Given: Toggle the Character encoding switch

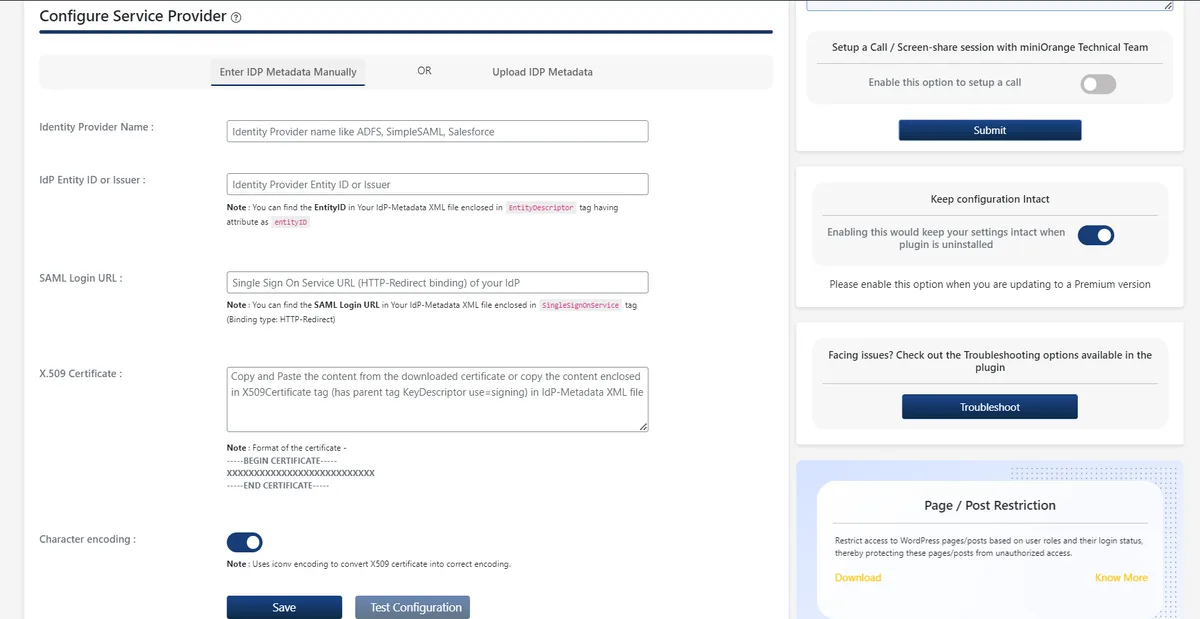Looking at the screenshot, I should 245,542.
